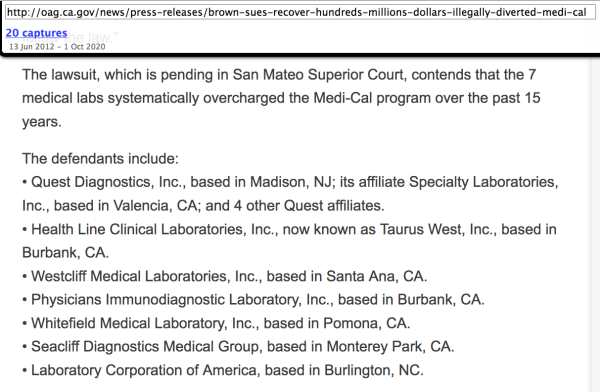Click the "Taurus West, Inc." text
The width and height of the screenshot is (600, 392).
point(438,229)
